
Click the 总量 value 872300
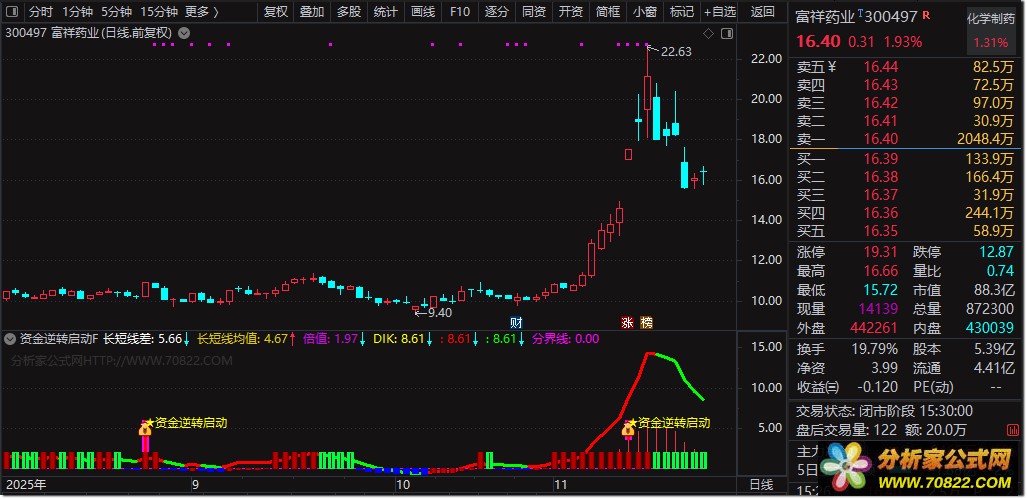tap(989, 309)
